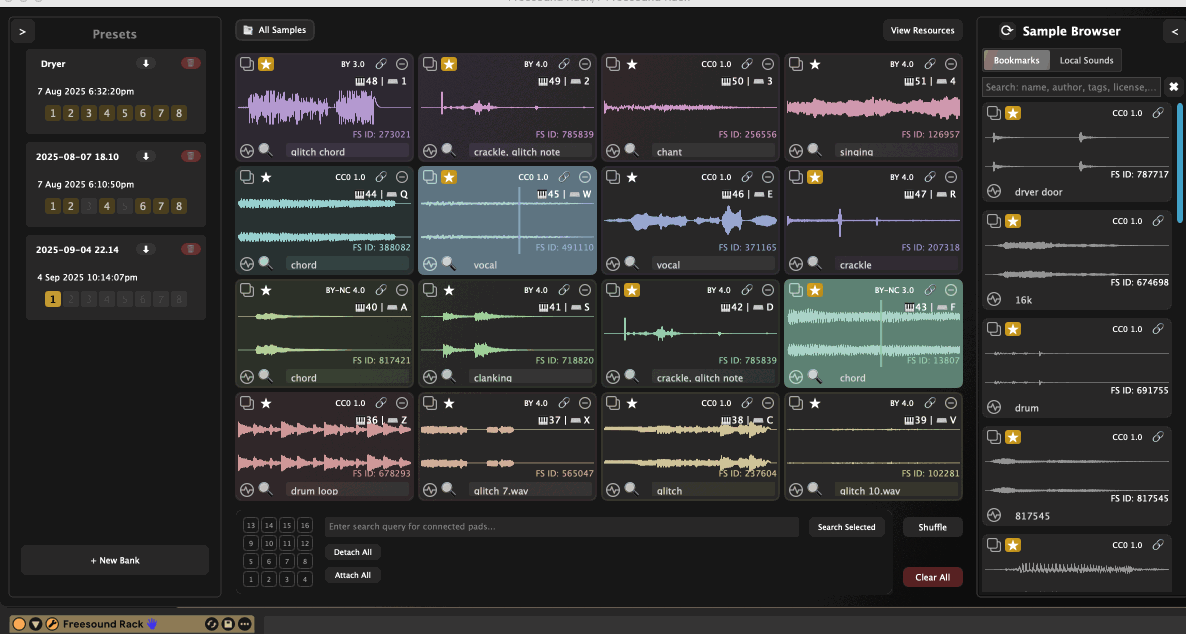
Task: Switch to the Local Sounds tab
Action: [x=1086, y=59]
